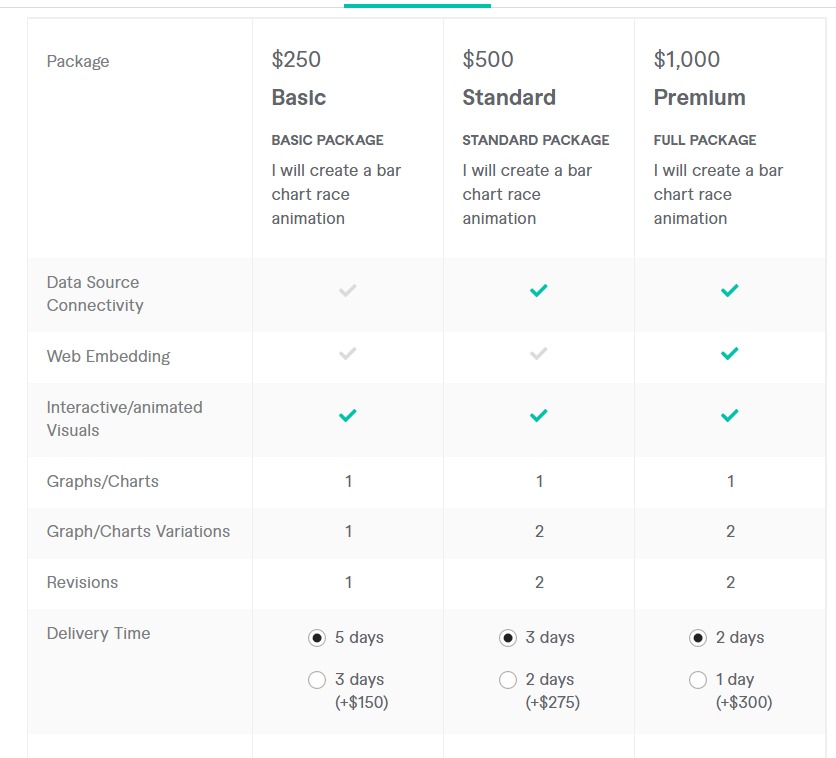Select Standard 3 days delivery option
This screenshot has width=836, height=758.
click(x=508, y=638)
